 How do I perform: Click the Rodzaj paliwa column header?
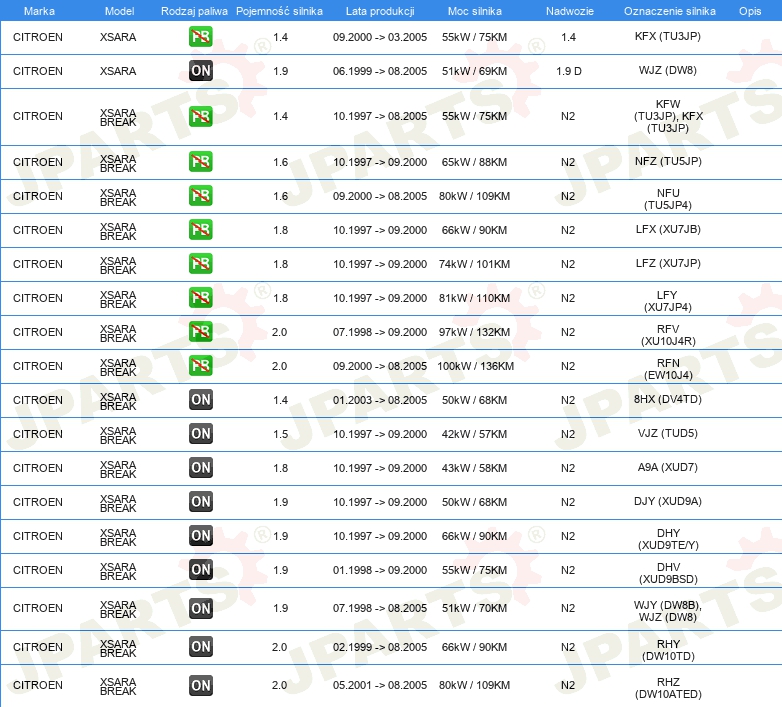coord(194,11)
